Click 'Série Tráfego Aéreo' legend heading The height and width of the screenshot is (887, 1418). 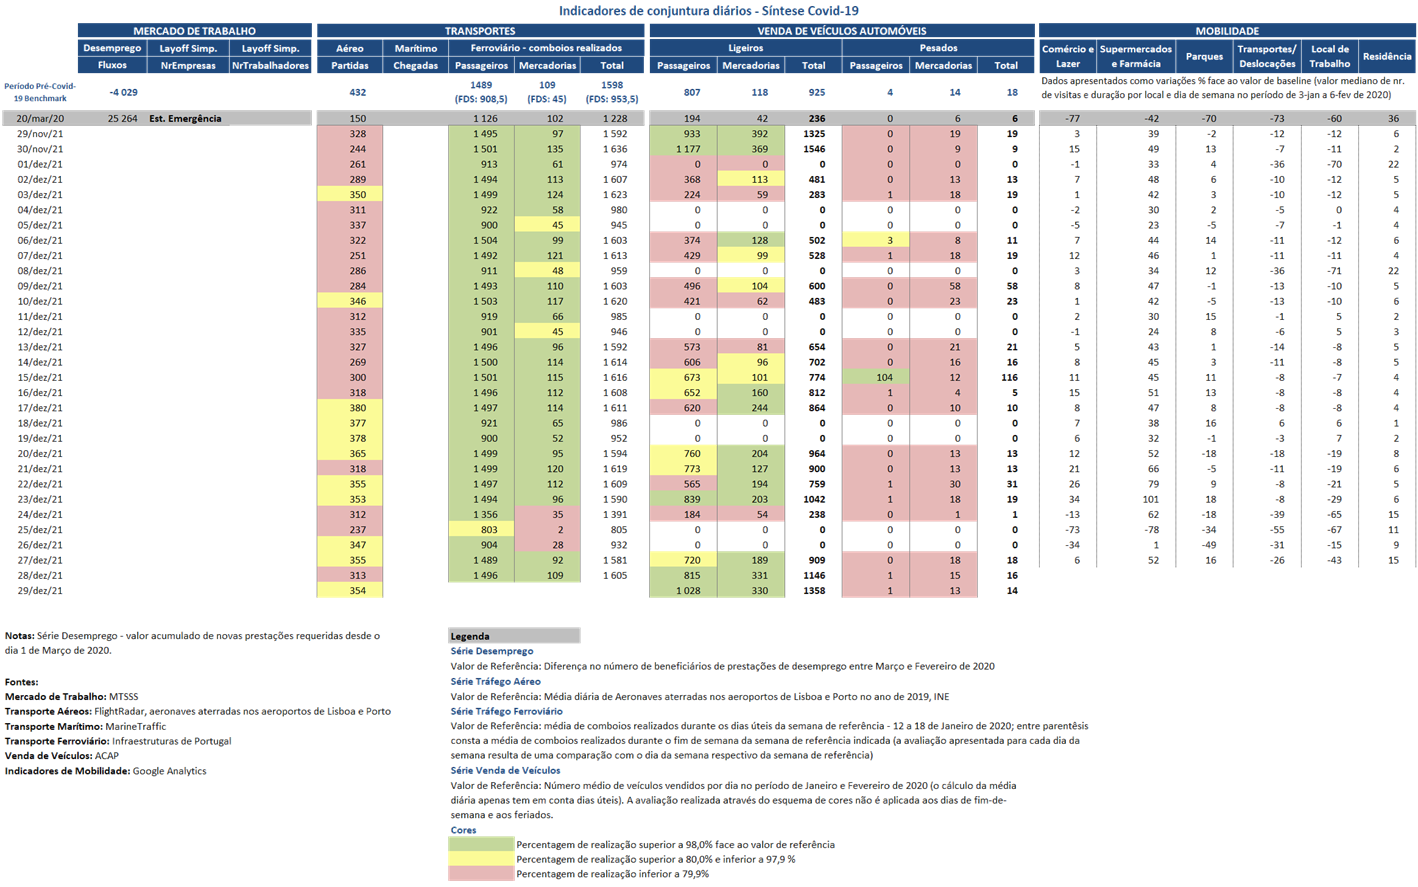tap(495, 681)
